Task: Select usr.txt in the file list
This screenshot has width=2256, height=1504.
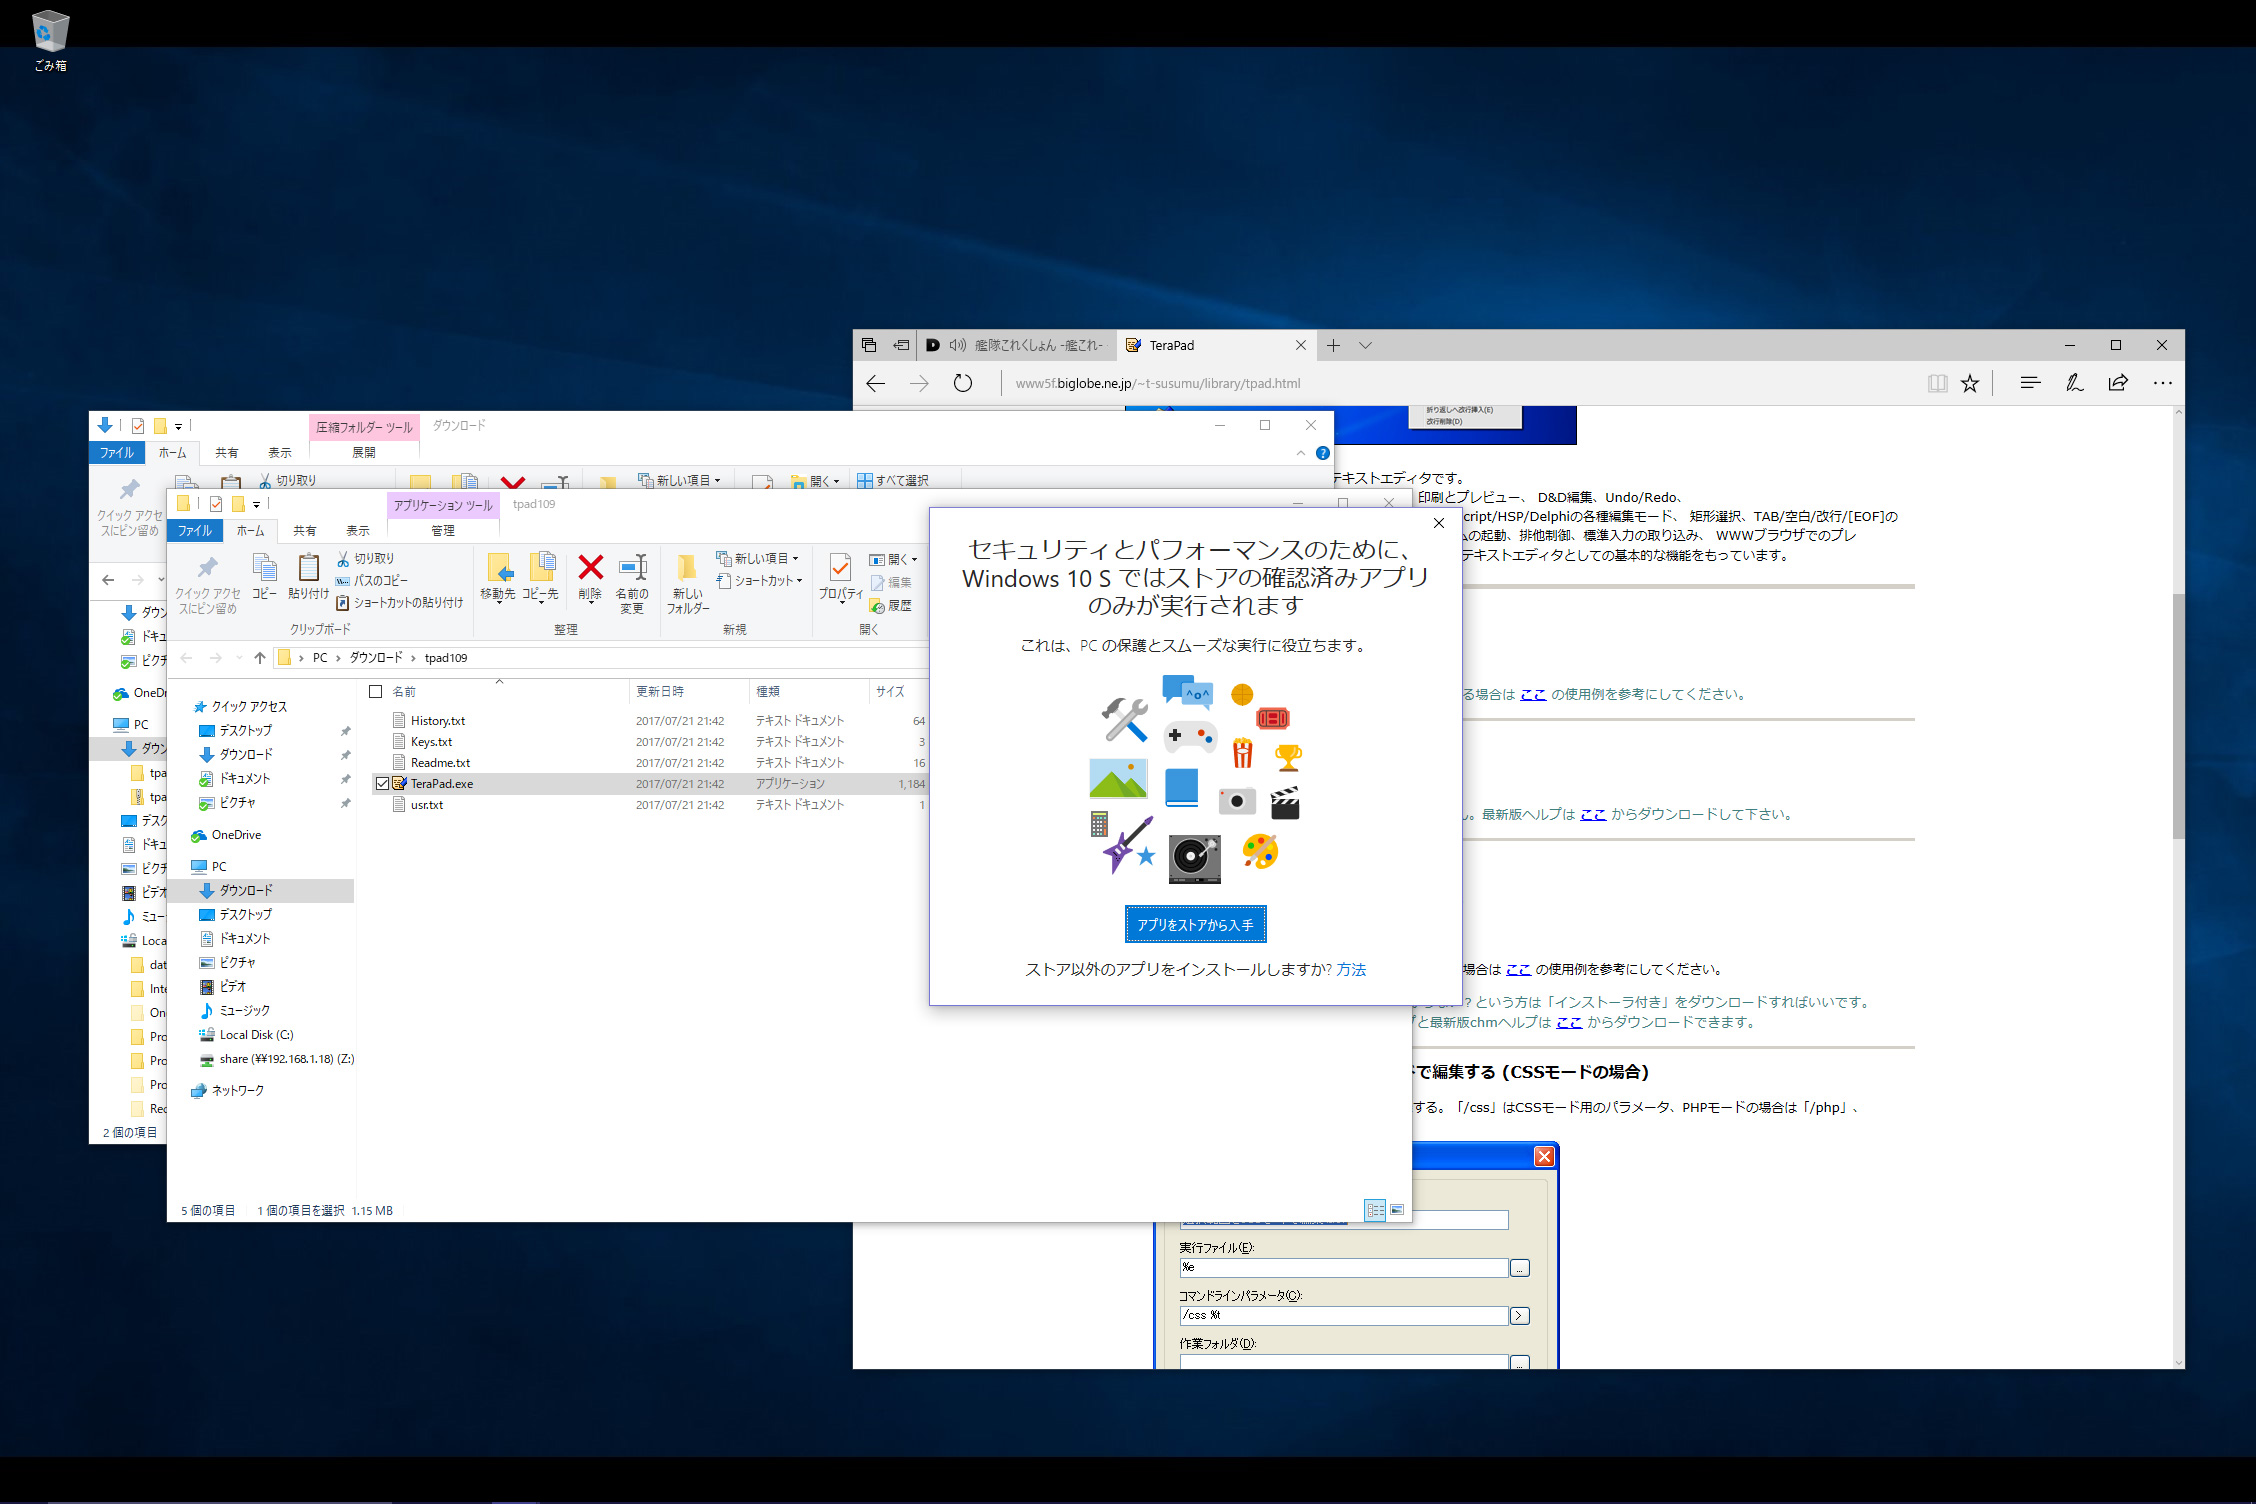Action: pyautogui.click(x=426, y=805)
